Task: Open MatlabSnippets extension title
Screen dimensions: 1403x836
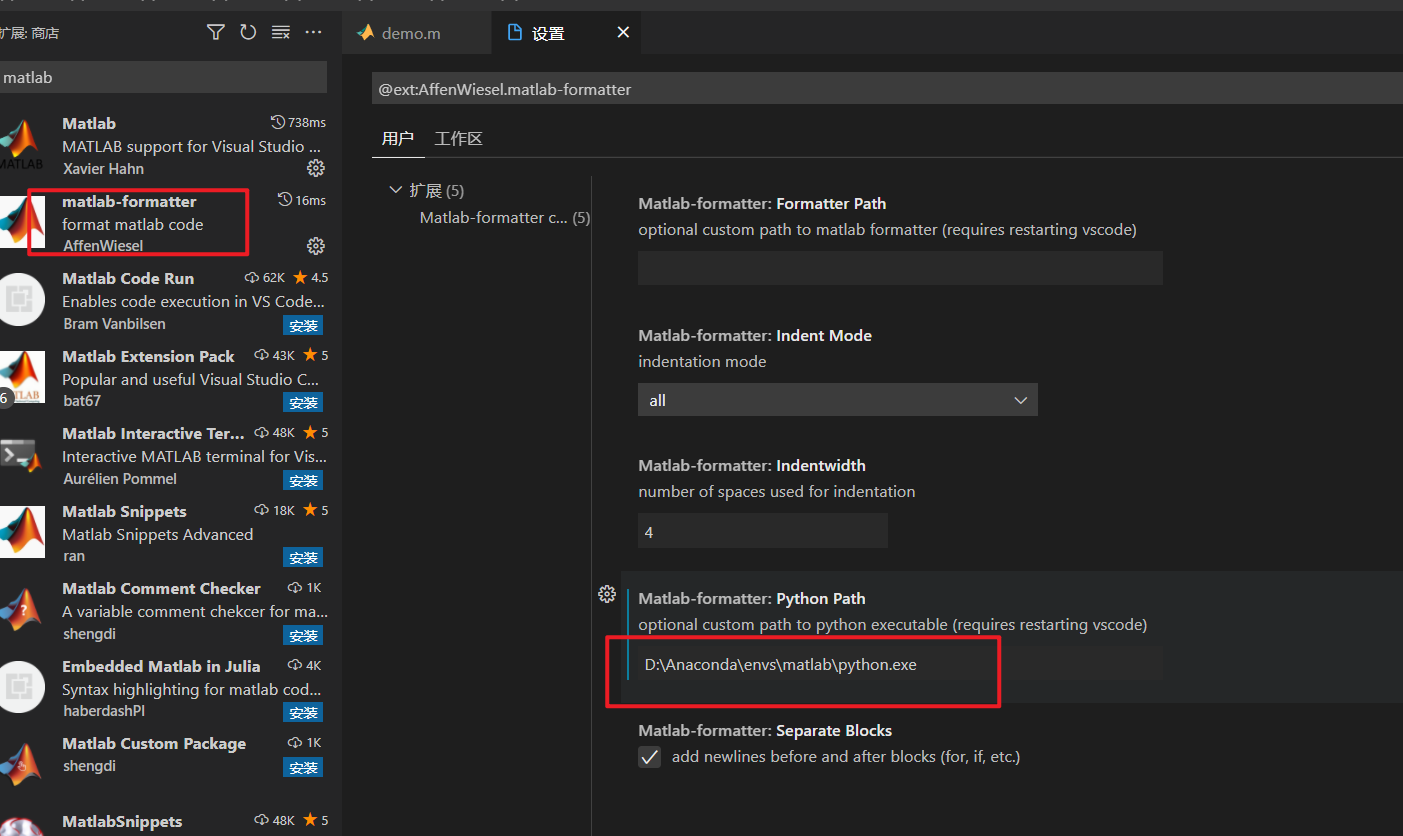Action: [x=122, y=821]
